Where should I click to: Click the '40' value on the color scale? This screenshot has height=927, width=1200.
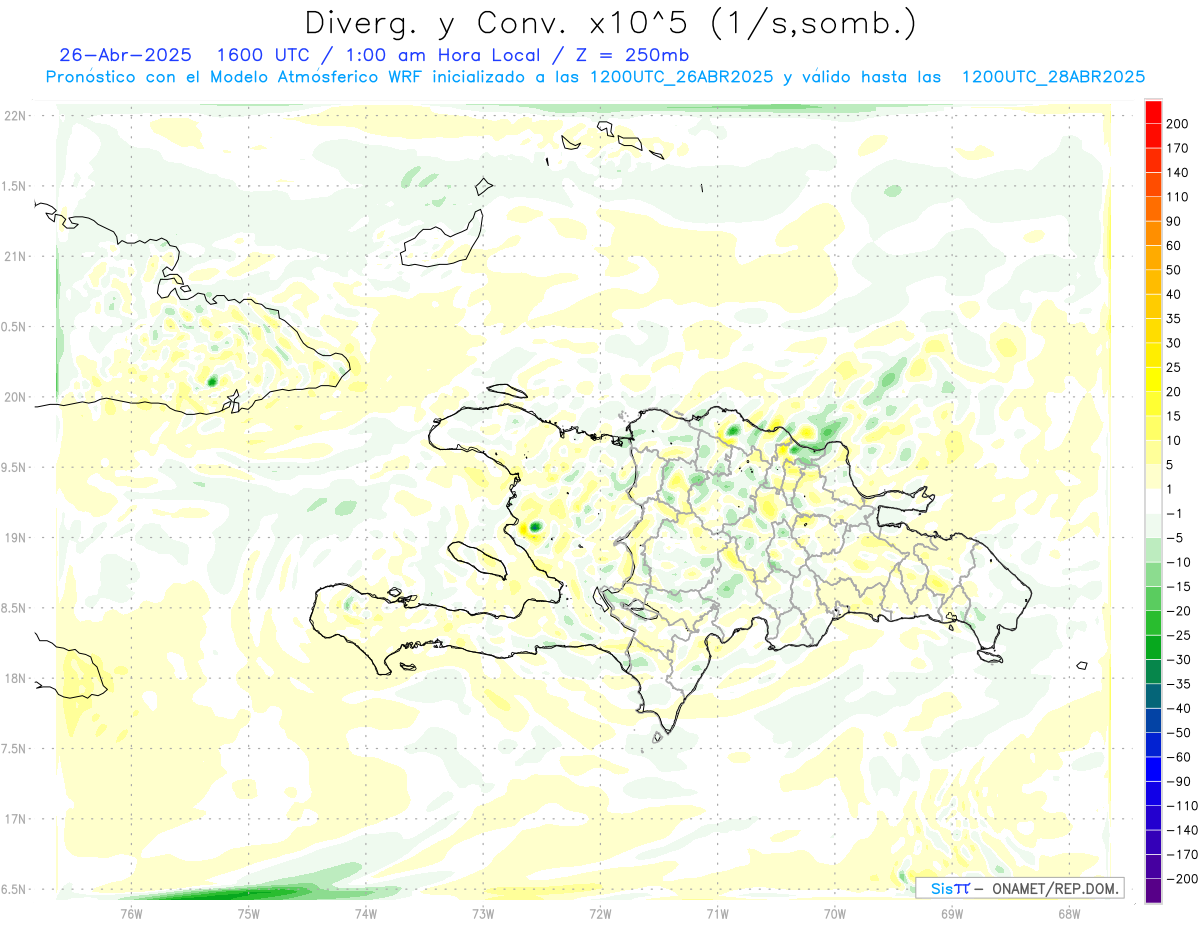pos(1173,295)
